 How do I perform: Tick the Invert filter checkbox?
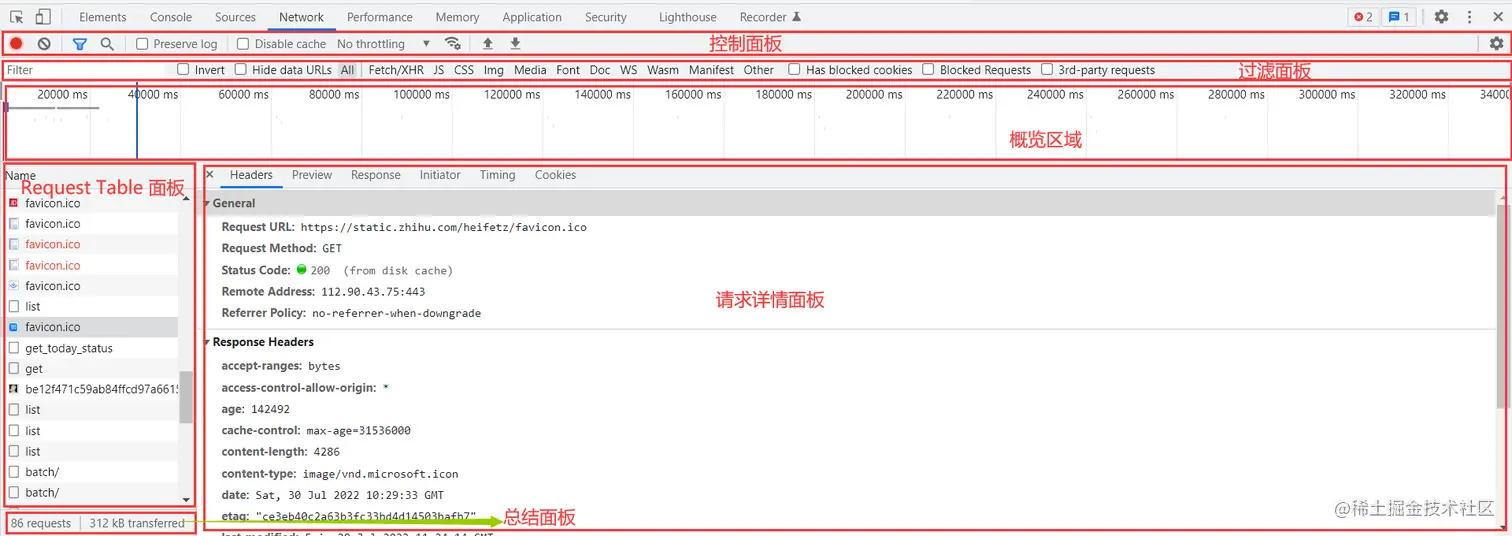[183, 70]
